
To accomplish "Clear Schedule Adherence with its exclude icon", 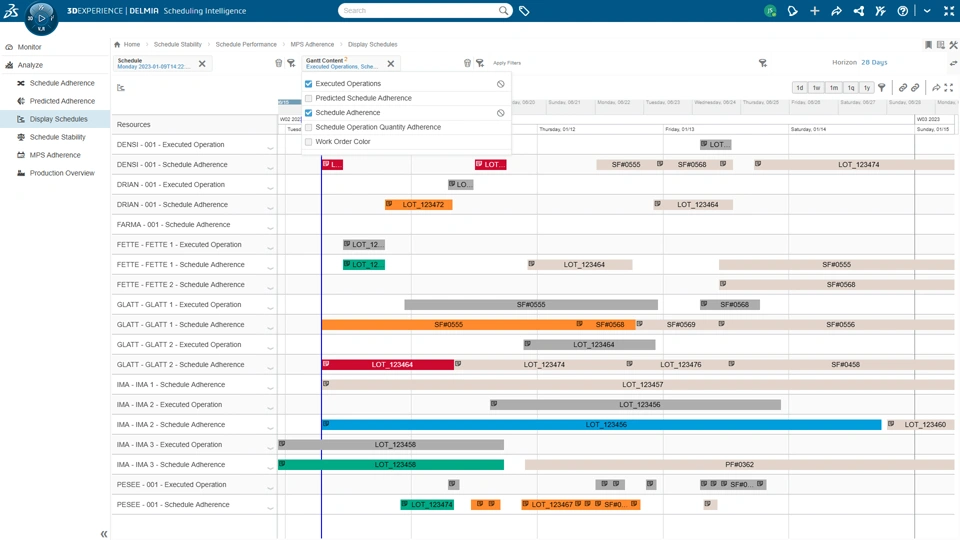I will [501, 113].
